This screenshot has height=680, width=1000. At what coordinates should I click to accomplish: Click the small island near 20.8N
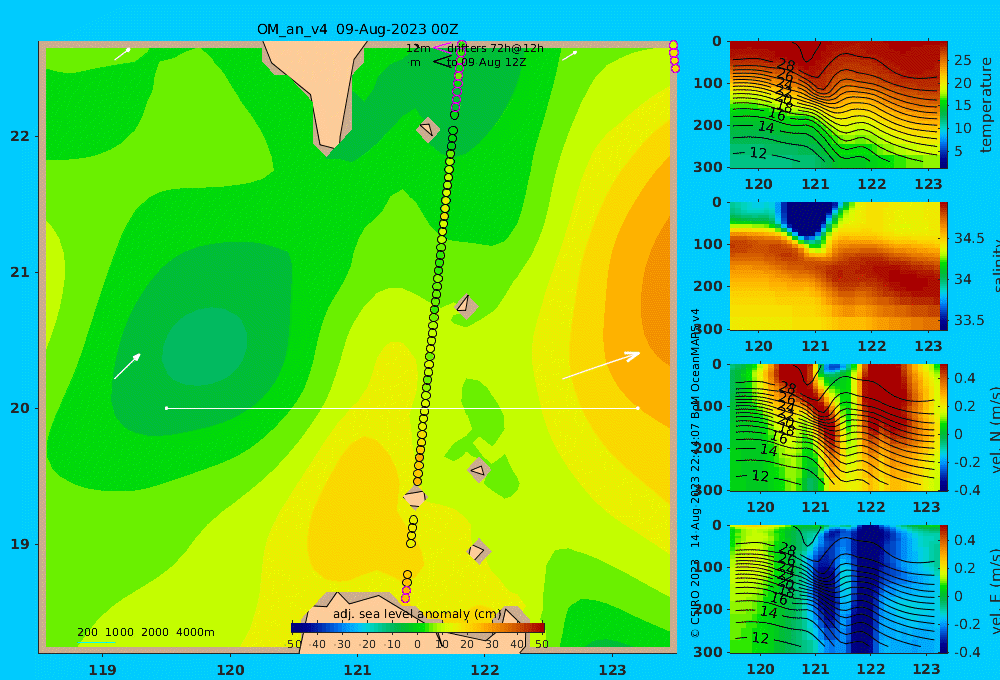point(466,306)
